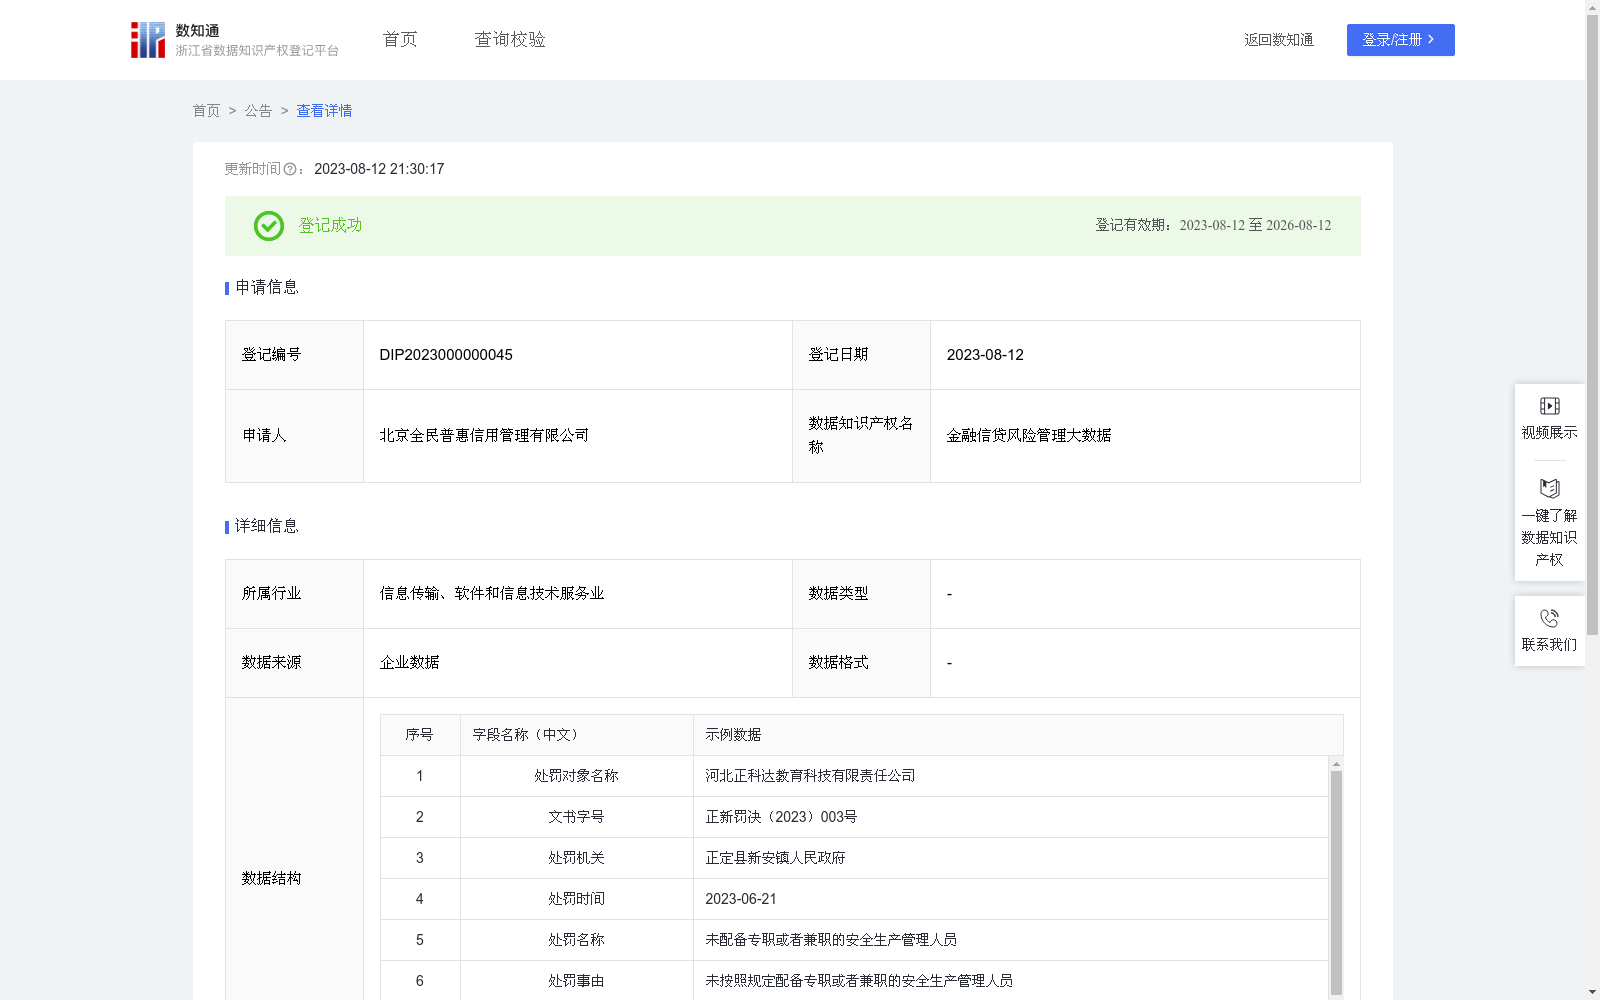The width and height of the screenshot is (1600, 1000).
Task: Click the green 登记成功 checkmark icon
Action: [x=268, y=226]
